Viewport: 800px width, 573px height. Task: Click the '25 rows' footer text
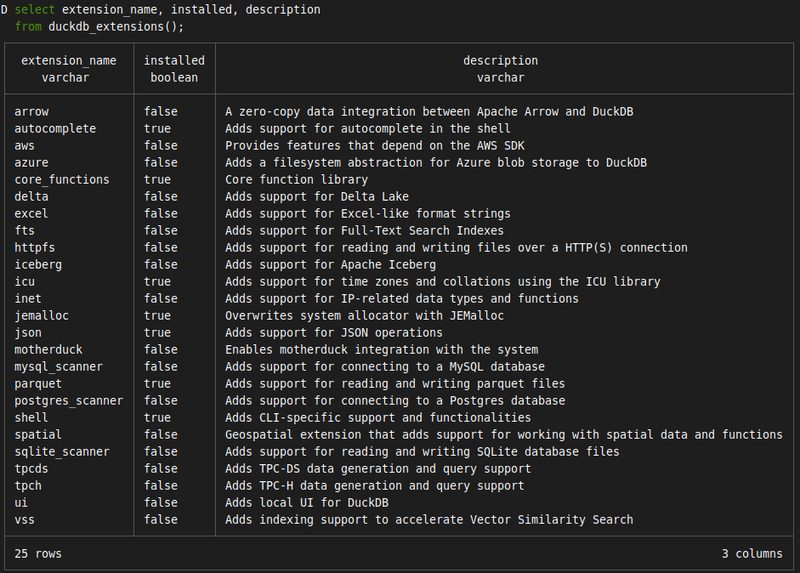click(38, 554)
